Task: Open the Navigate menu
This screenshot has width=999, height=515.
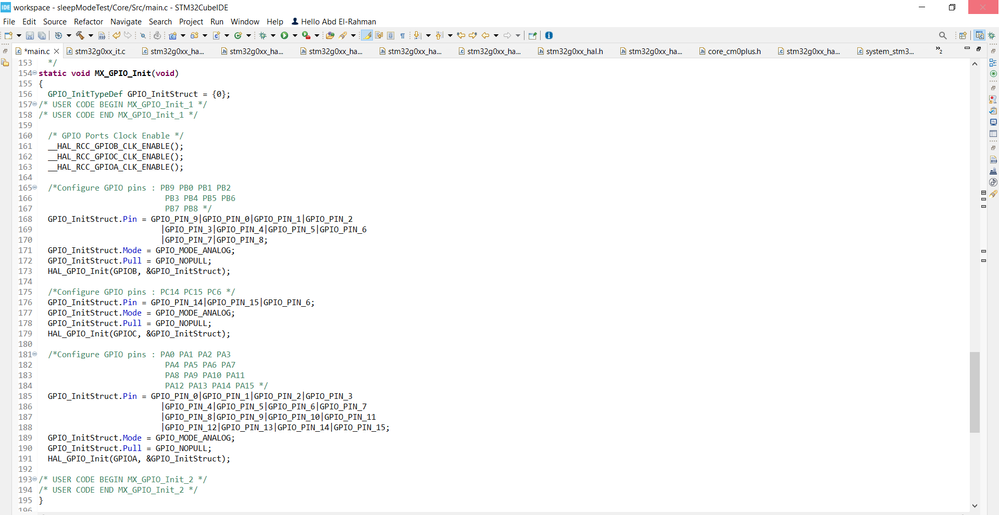Action: click(126, 22)
